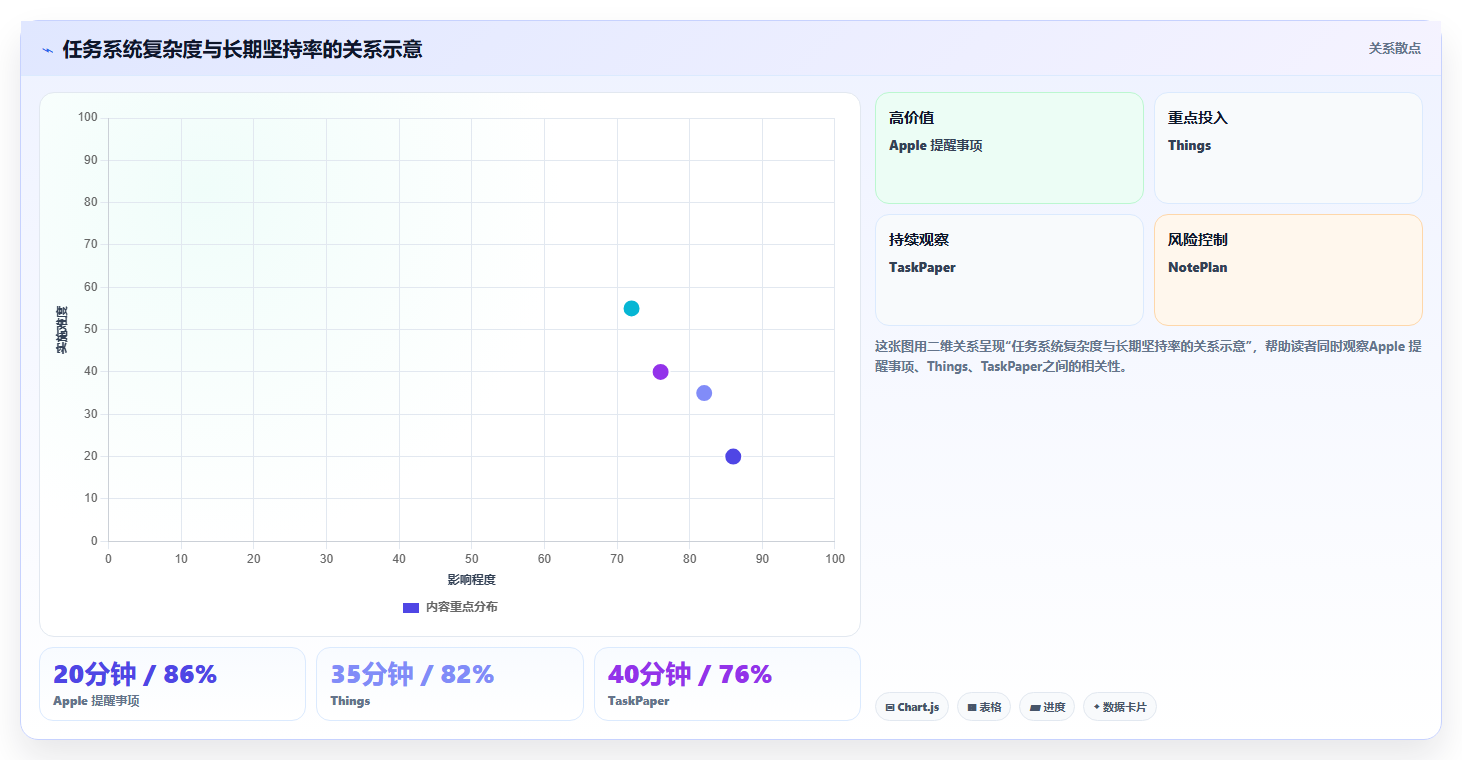
Task: Click the 影响程度 x-axis title
Action: point(471,580)
